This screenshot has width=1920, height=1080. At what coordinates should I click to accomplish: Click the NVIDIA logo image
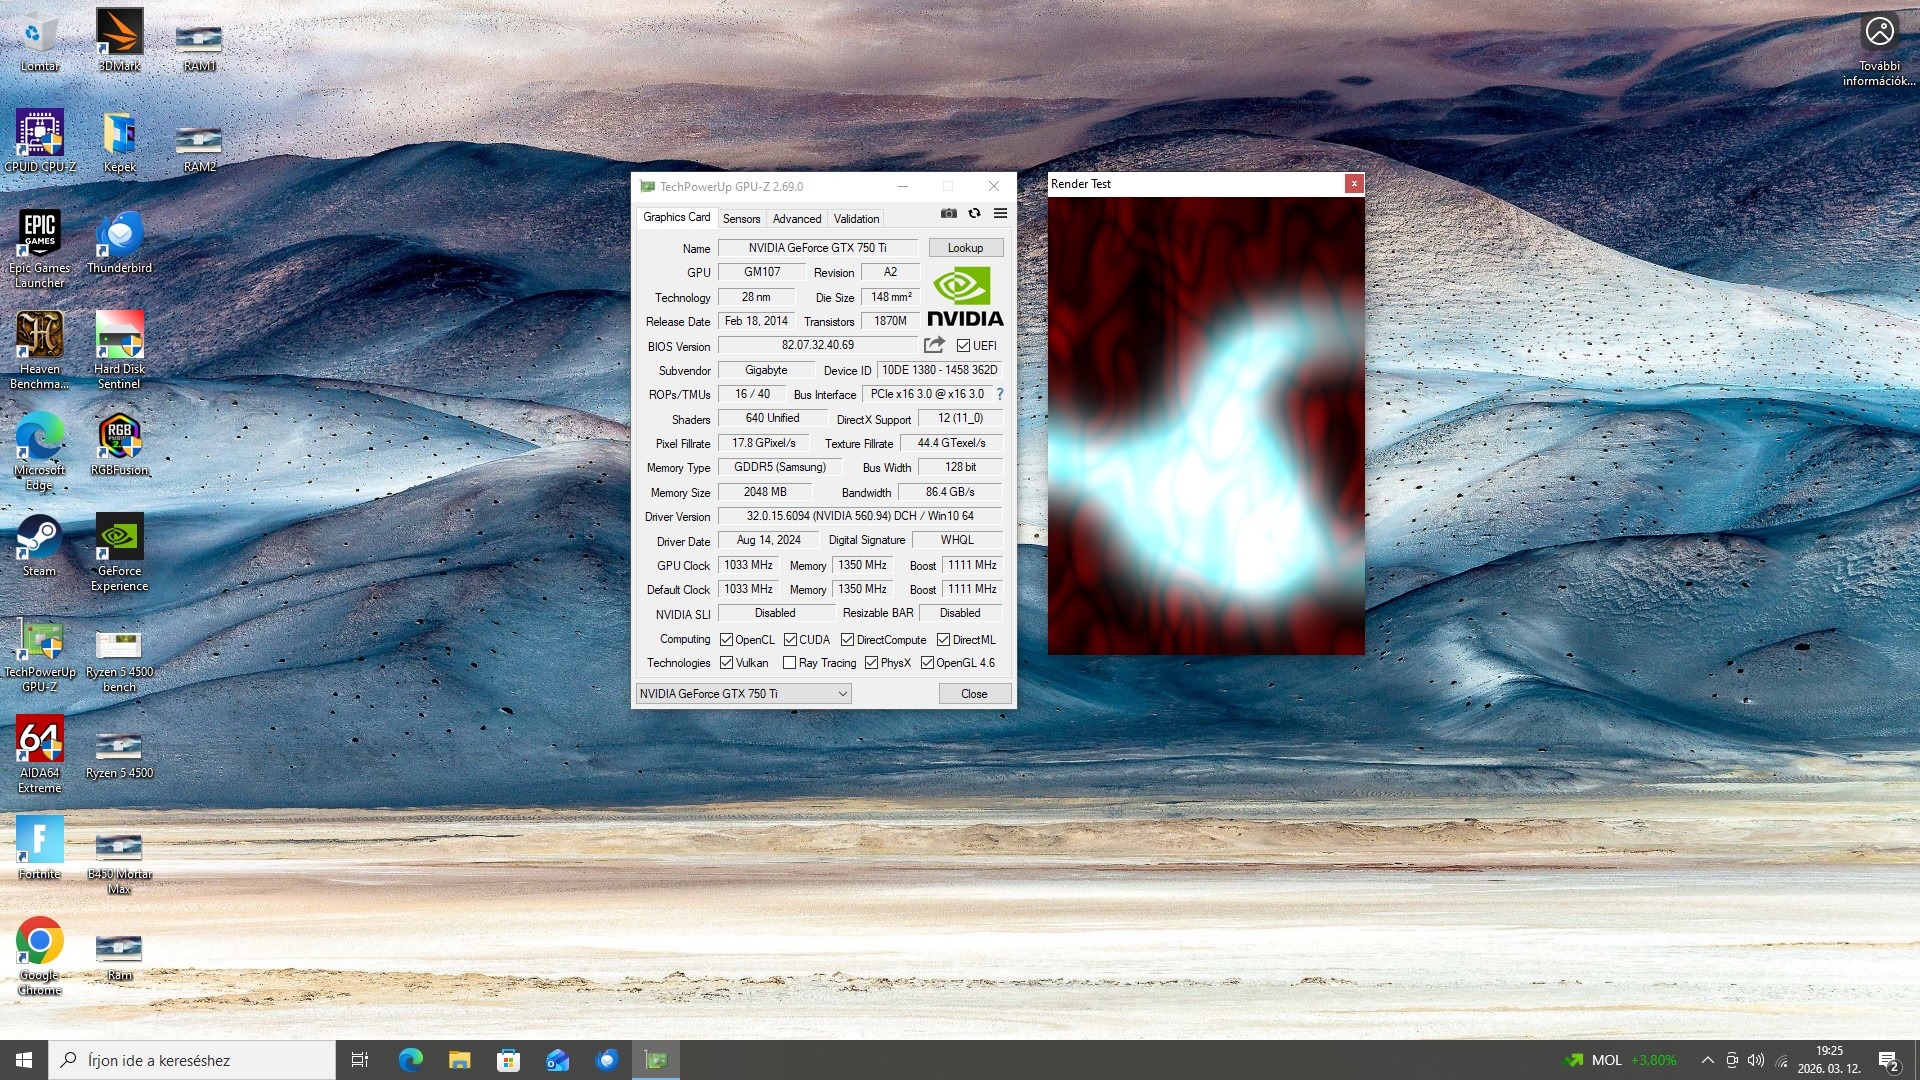(964, 297)
